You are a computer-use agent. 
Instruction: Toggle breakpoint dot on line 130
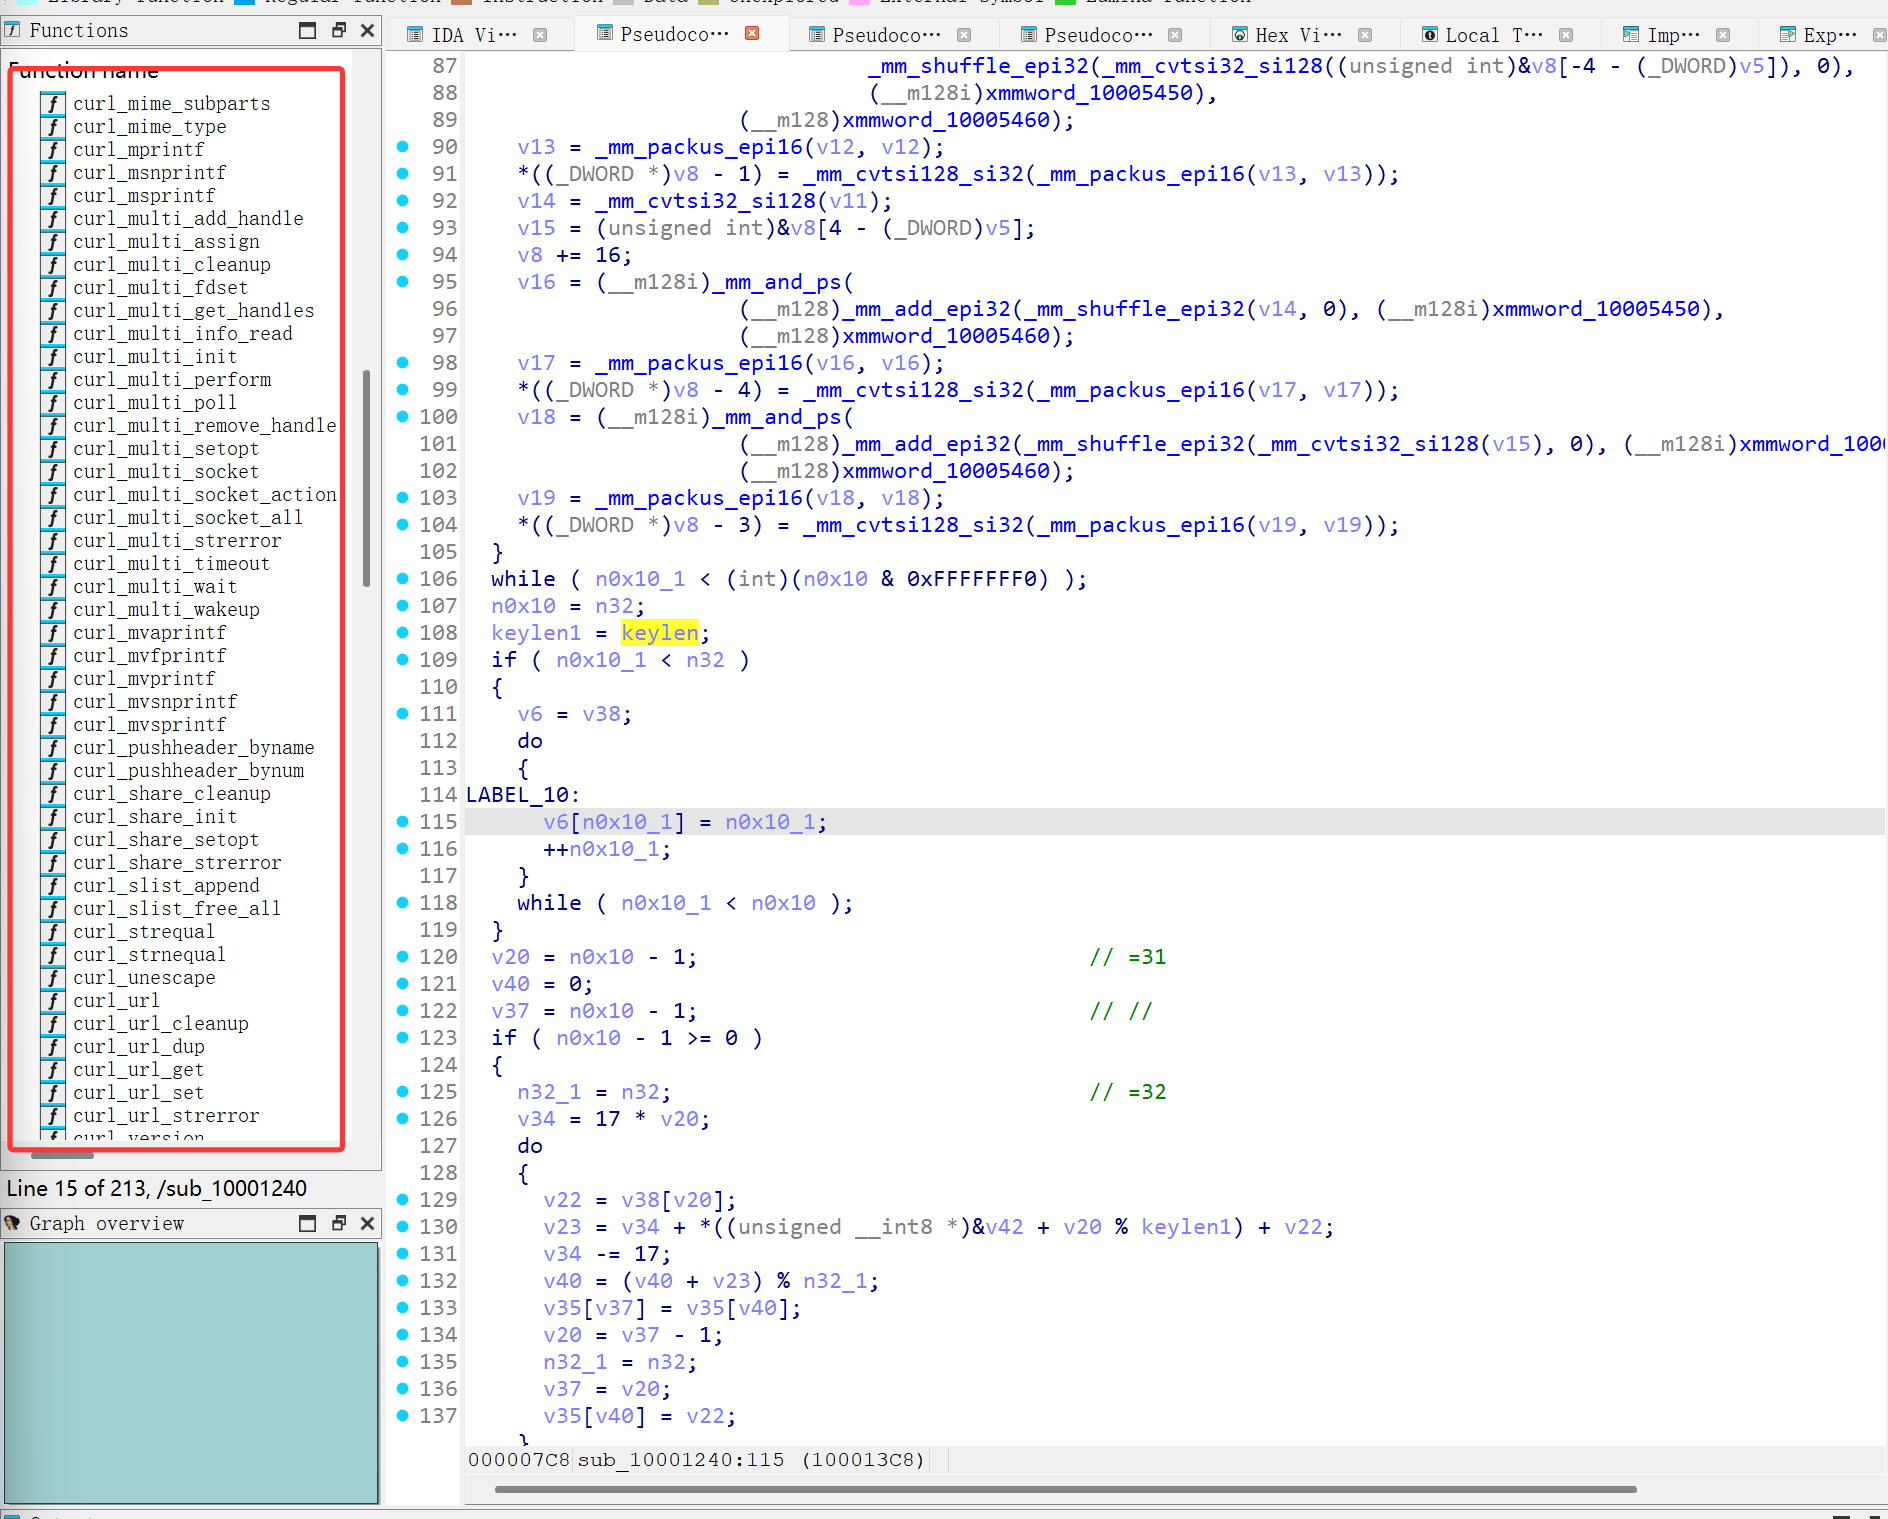coord(403,1226)
